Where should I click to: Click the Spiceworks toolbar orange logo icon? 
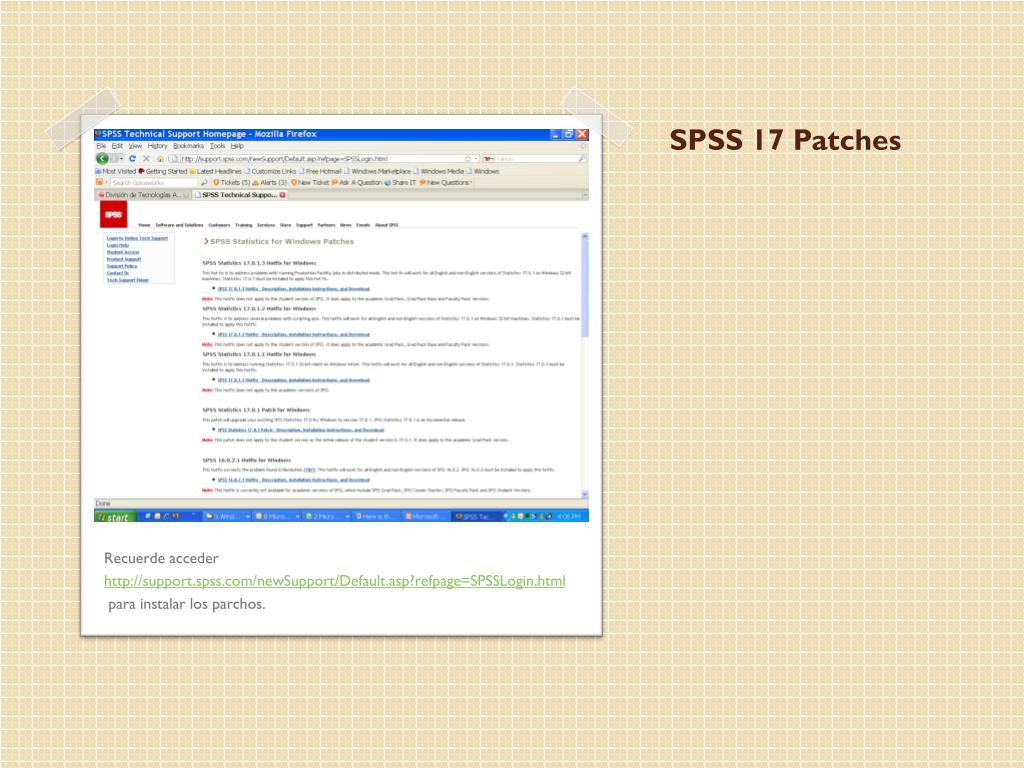(99, 183)
